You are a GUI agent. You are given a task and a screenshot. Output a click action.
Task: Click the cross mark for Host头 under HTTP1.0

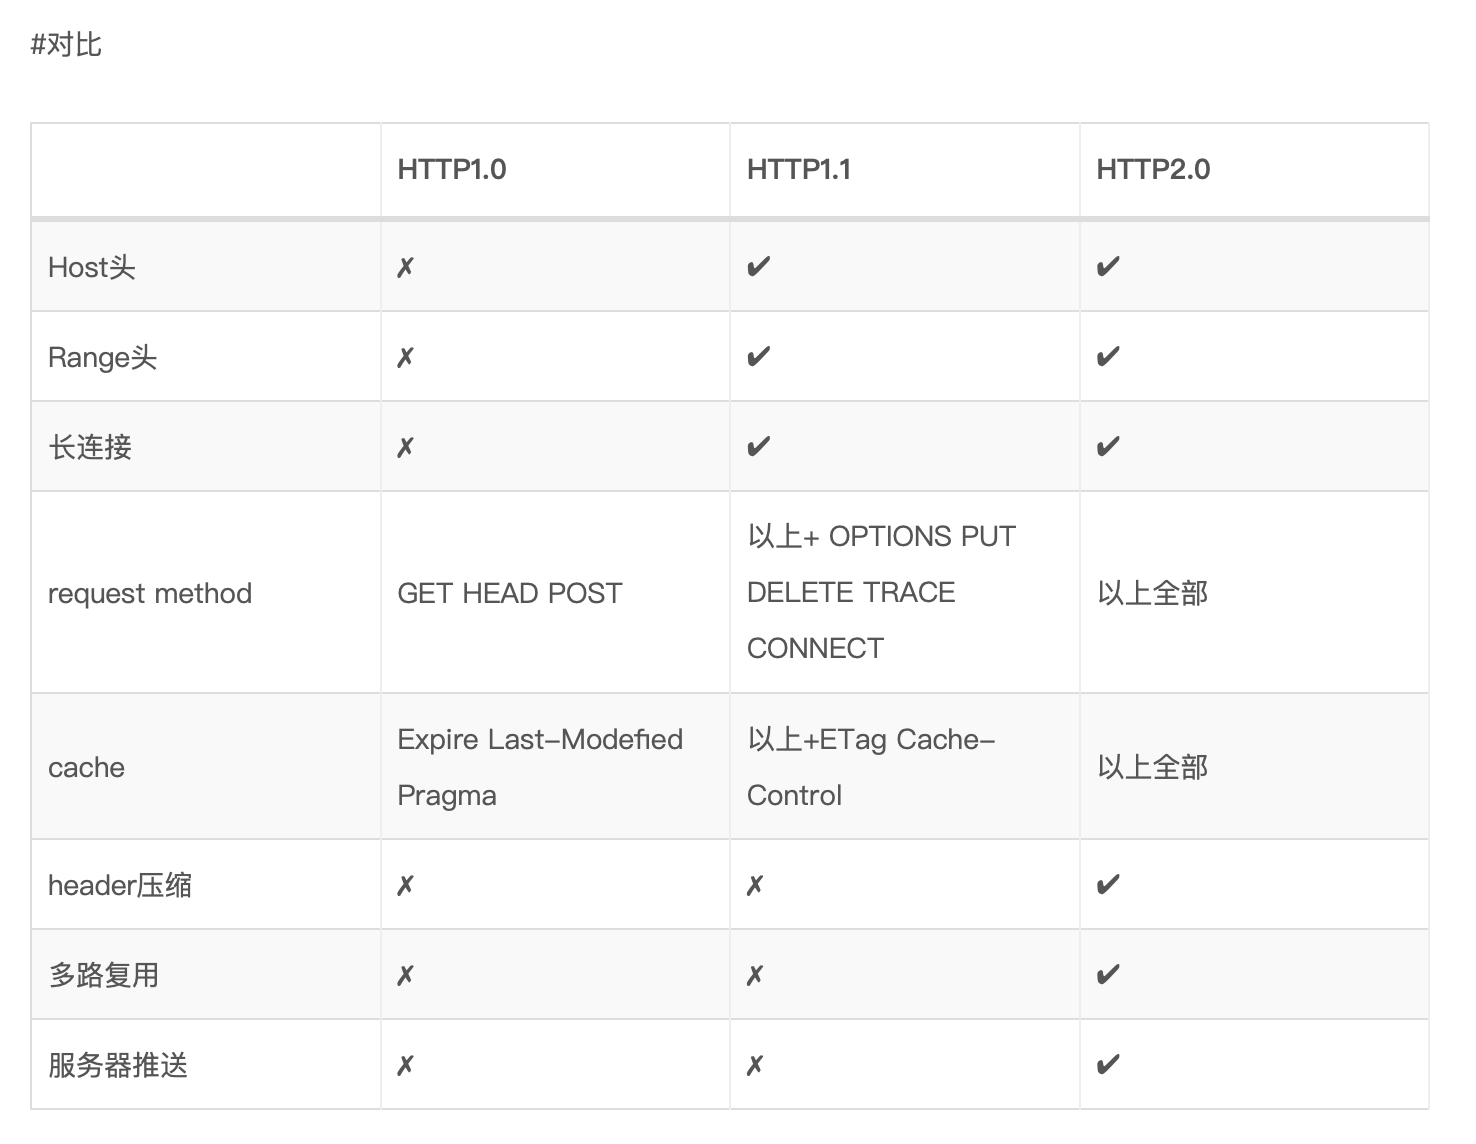pos(405,267)
